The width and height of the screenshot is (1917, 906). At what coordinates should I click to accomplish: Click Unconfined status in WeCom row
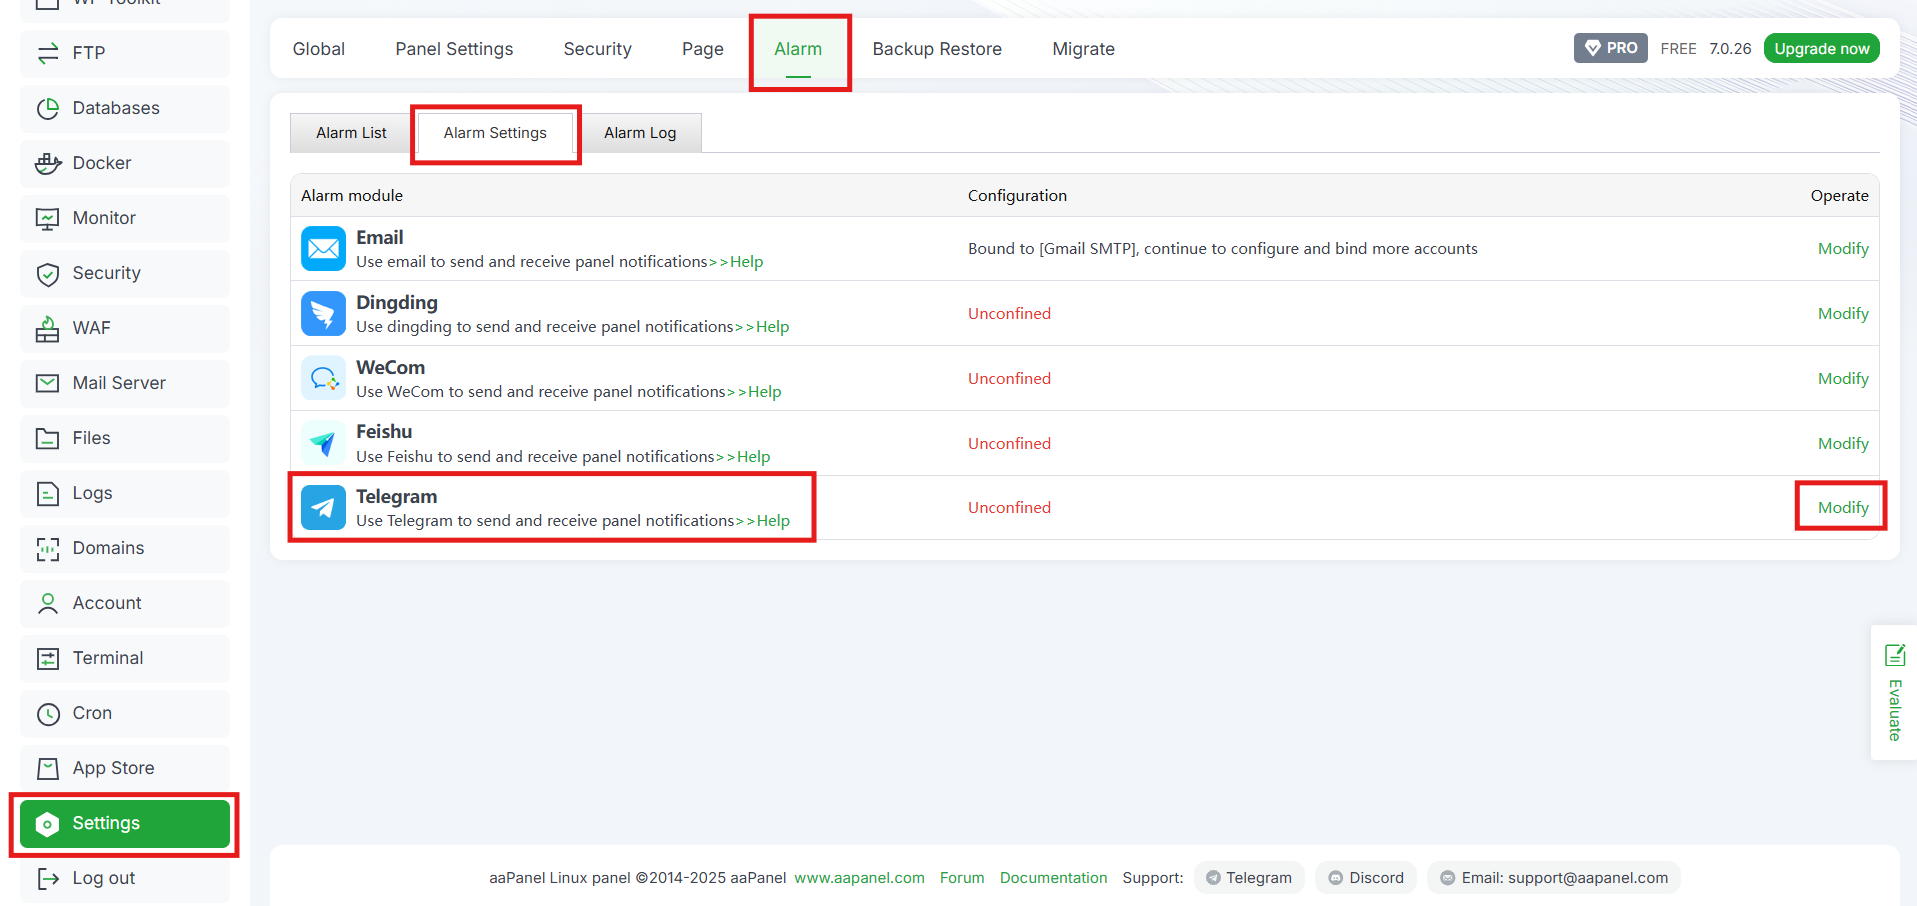1009,378
